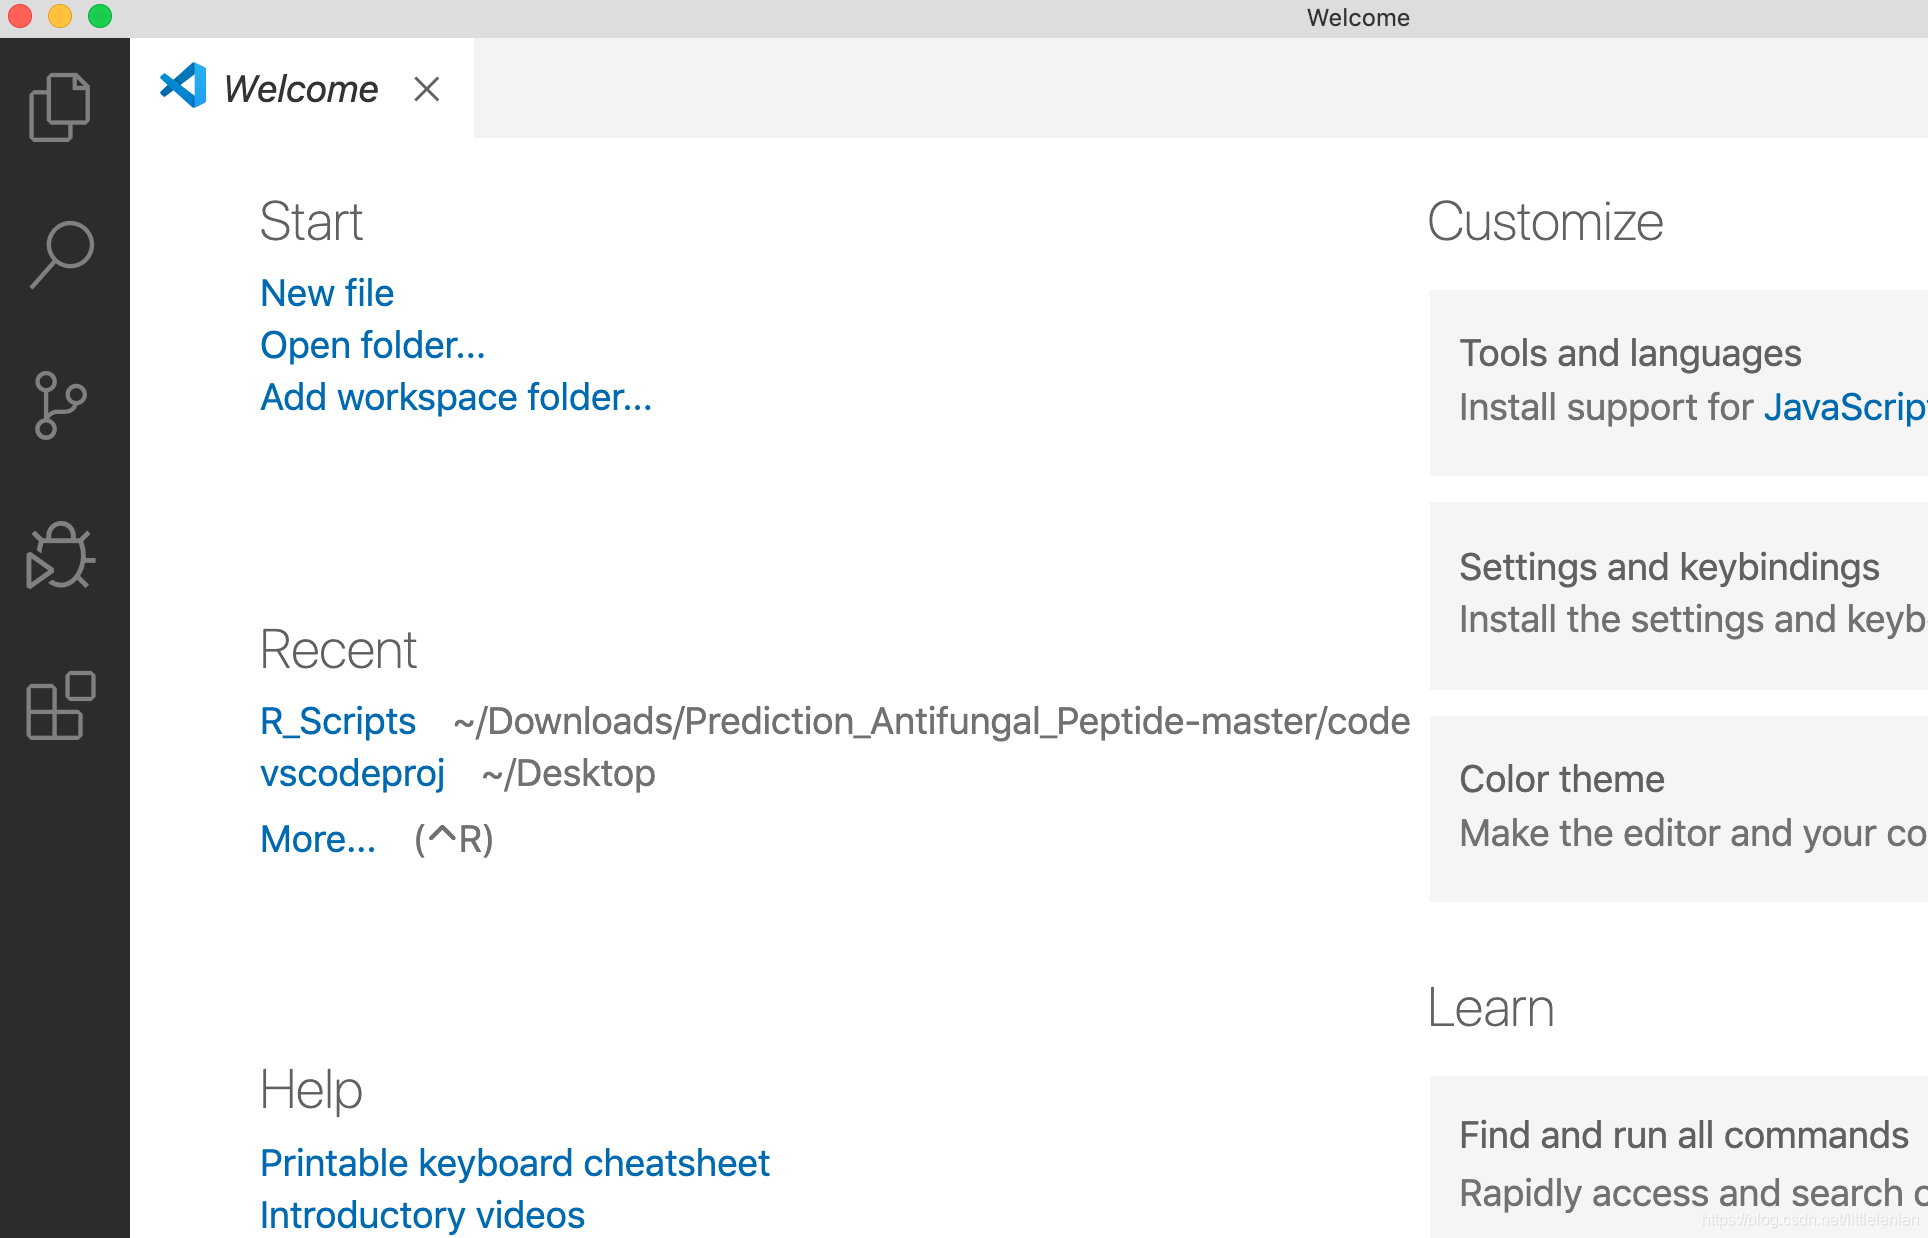Click Find and run all commands card
1928x1238 pixels.
click(x=1678, y=1160)
